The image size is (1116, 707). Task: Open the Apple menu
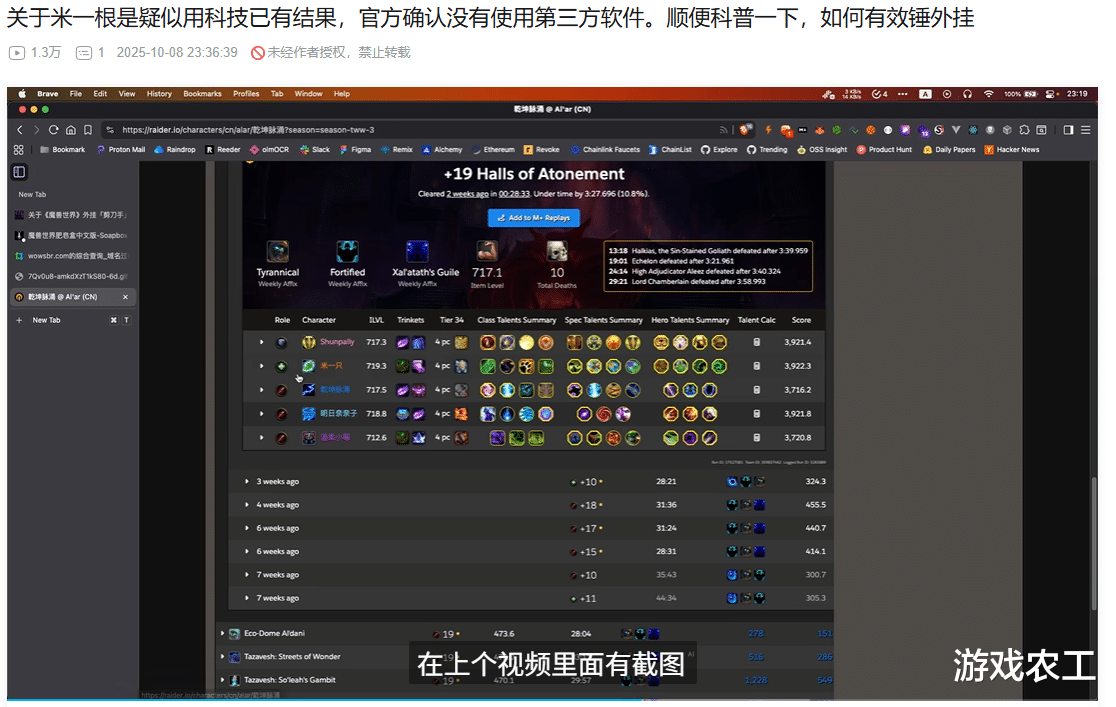[x=22, y=94]
